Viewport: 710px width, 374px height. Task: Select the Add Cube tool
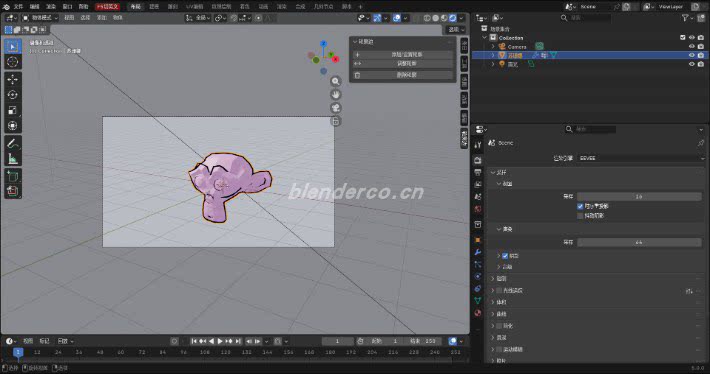point(13,177)
